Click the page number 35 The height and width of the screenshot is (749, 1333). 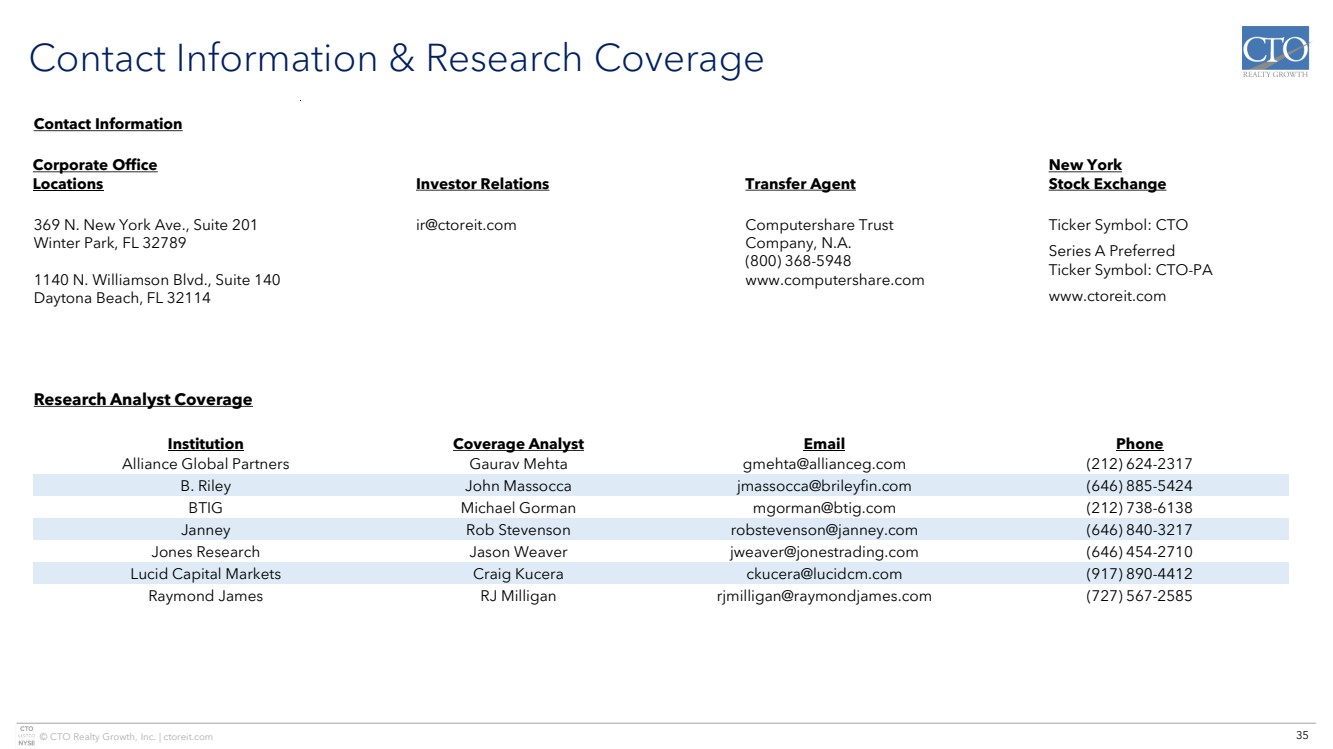pos(1302,736)
